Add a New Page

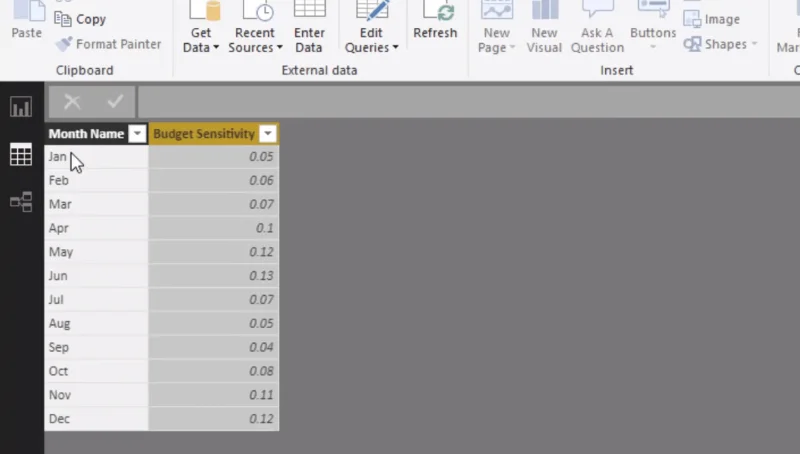[496, 28]
